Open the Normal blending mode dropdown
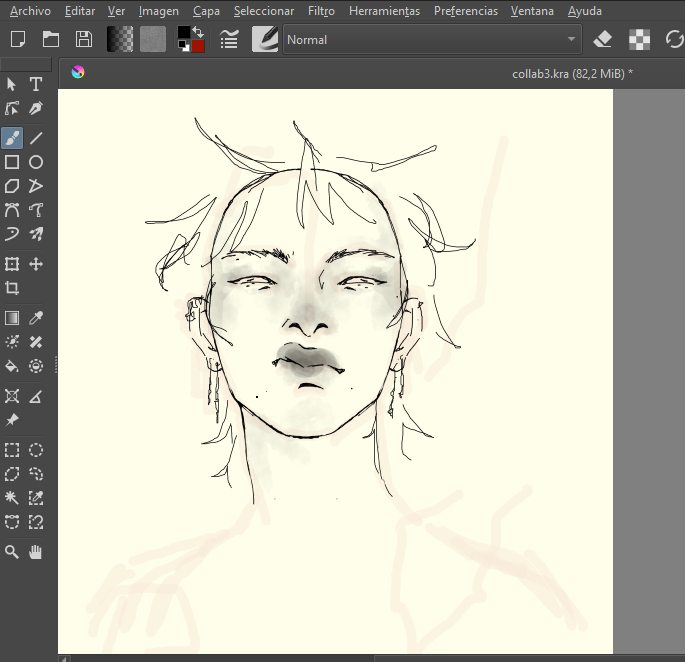 (x=432, y=39)
